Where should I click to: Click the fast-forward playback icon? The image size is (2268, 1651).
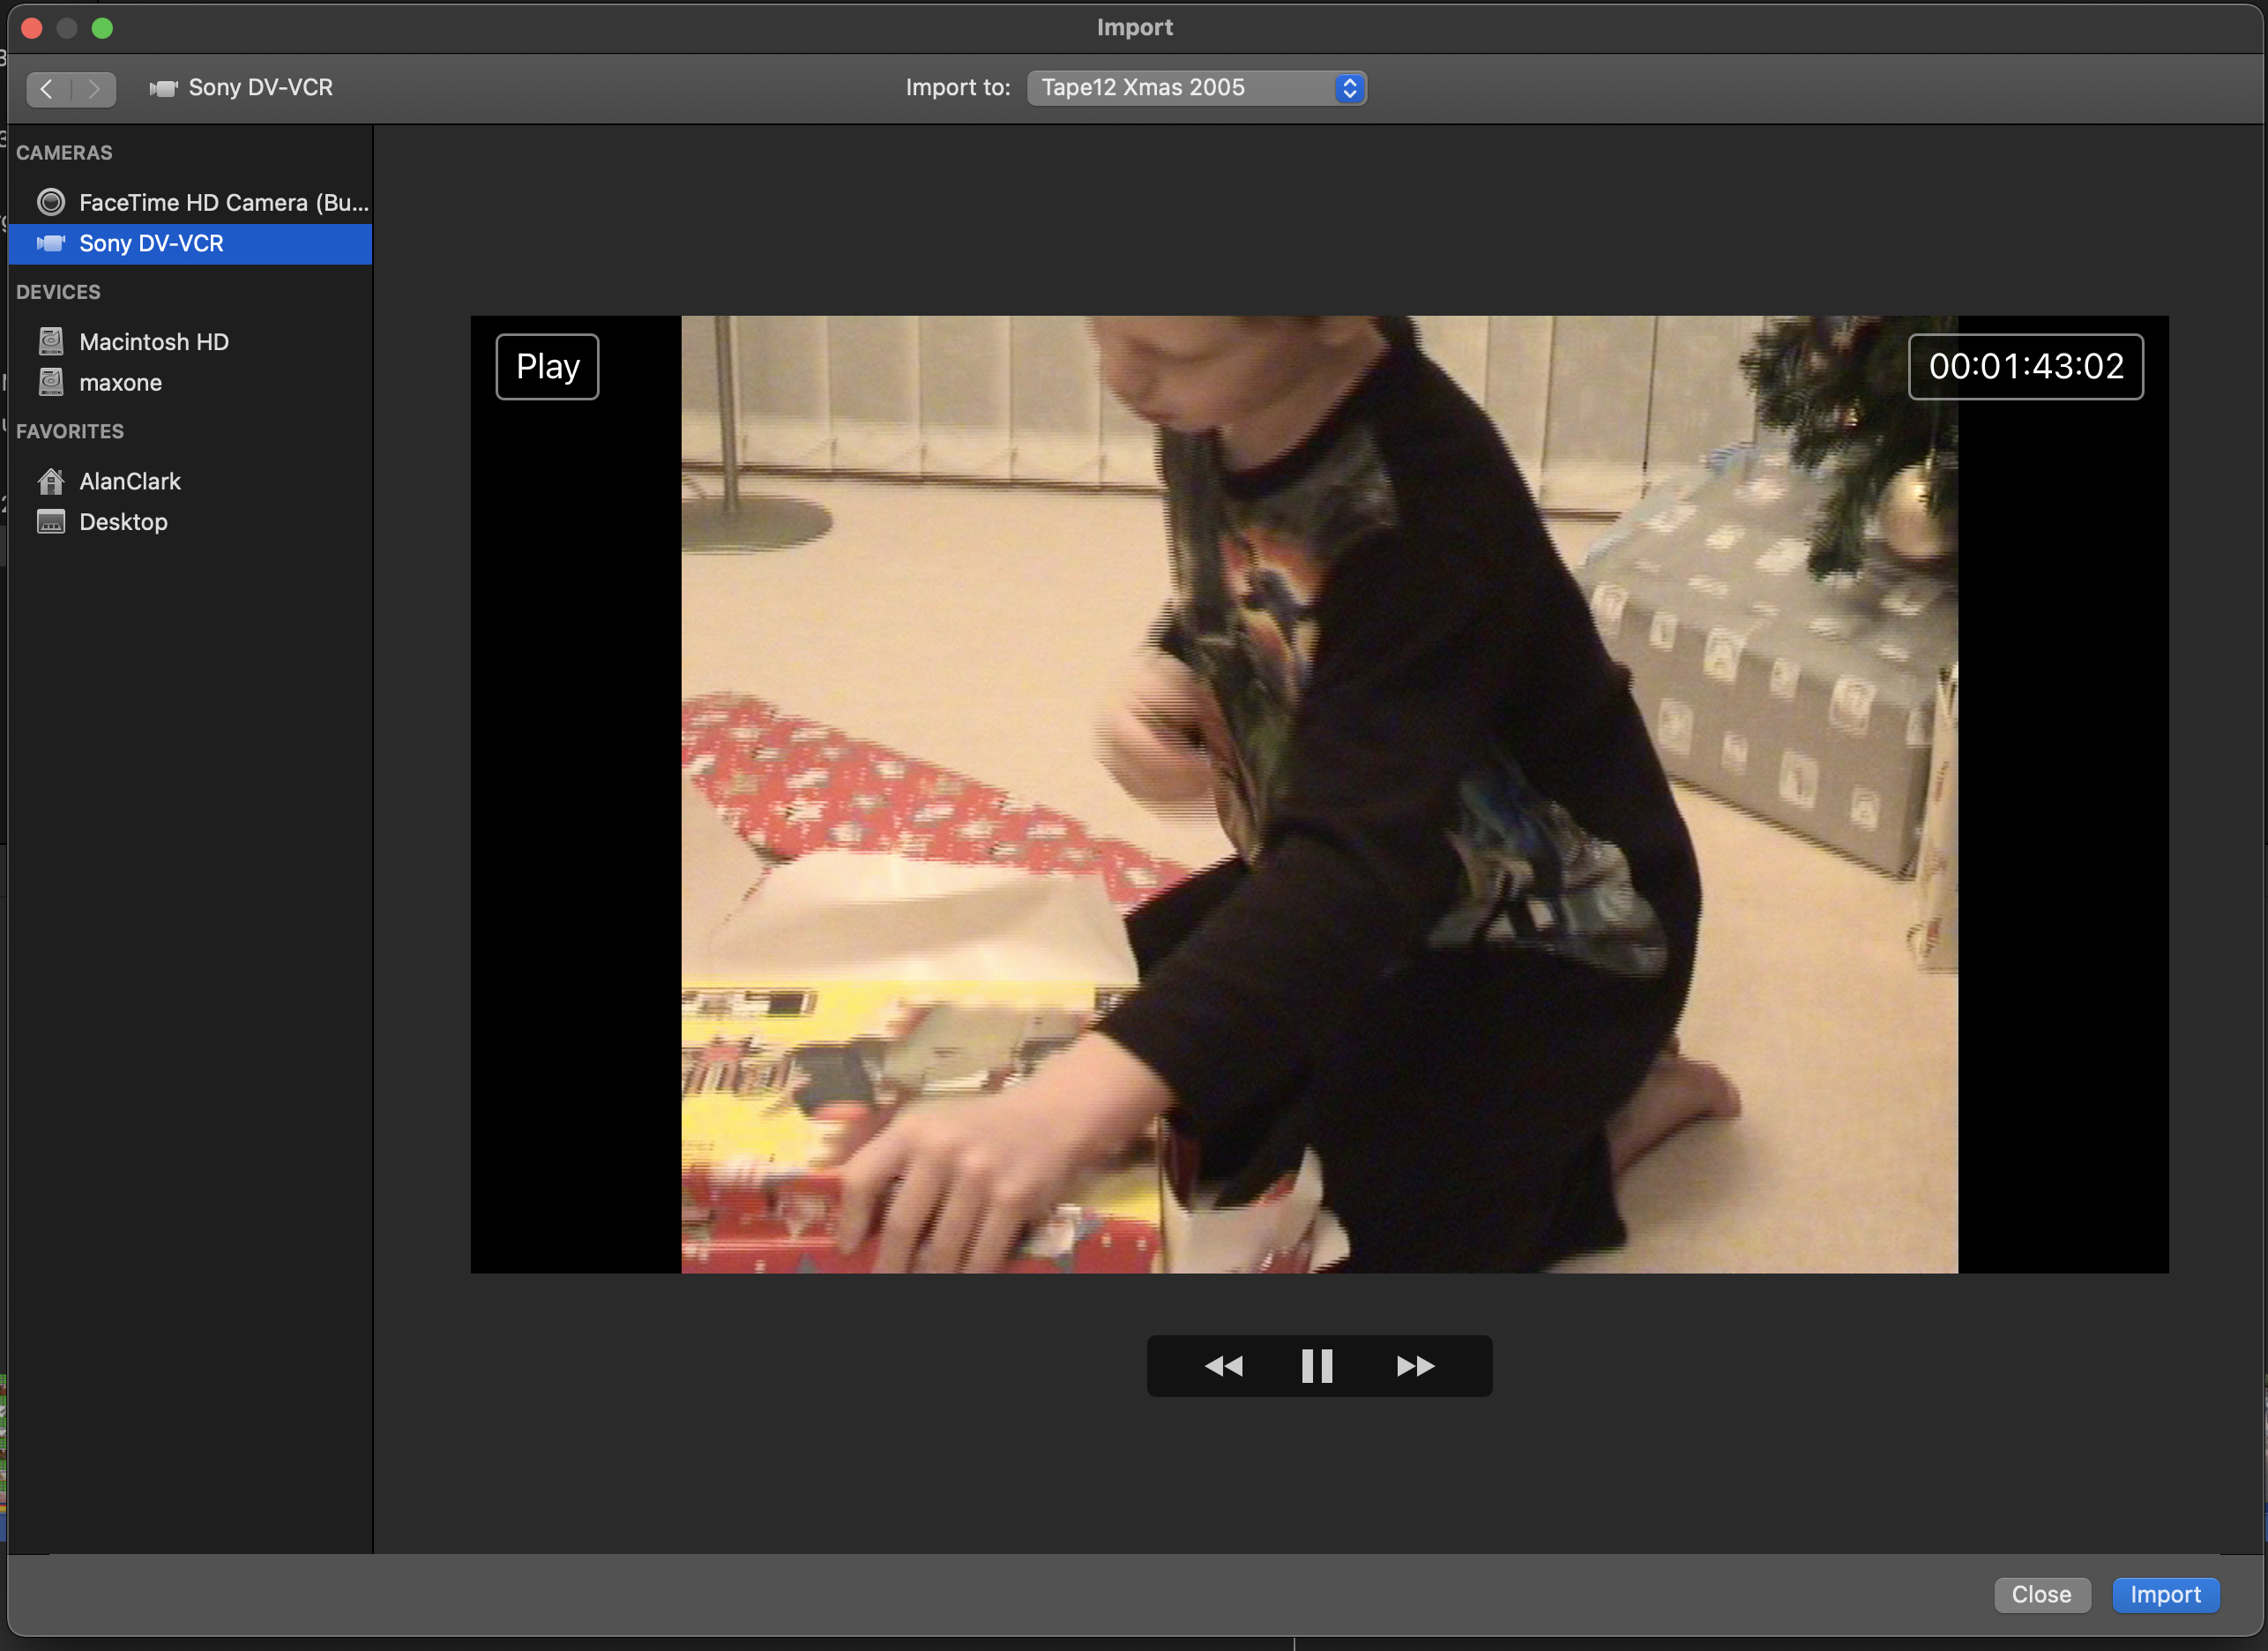tap(1415, 1366)
